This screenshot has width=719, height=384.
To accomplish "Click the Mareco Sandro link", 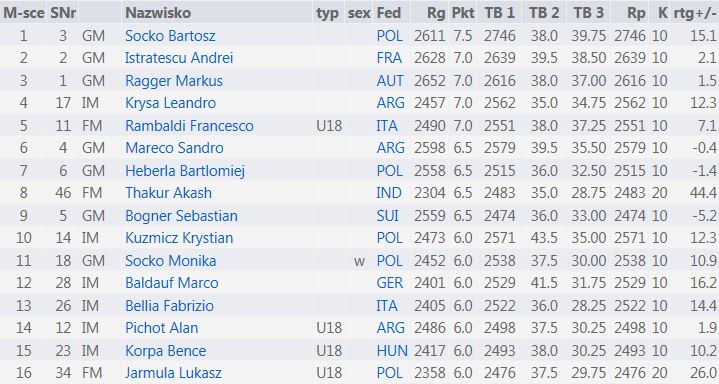I will pyautogui.click(x=174, y=148).
